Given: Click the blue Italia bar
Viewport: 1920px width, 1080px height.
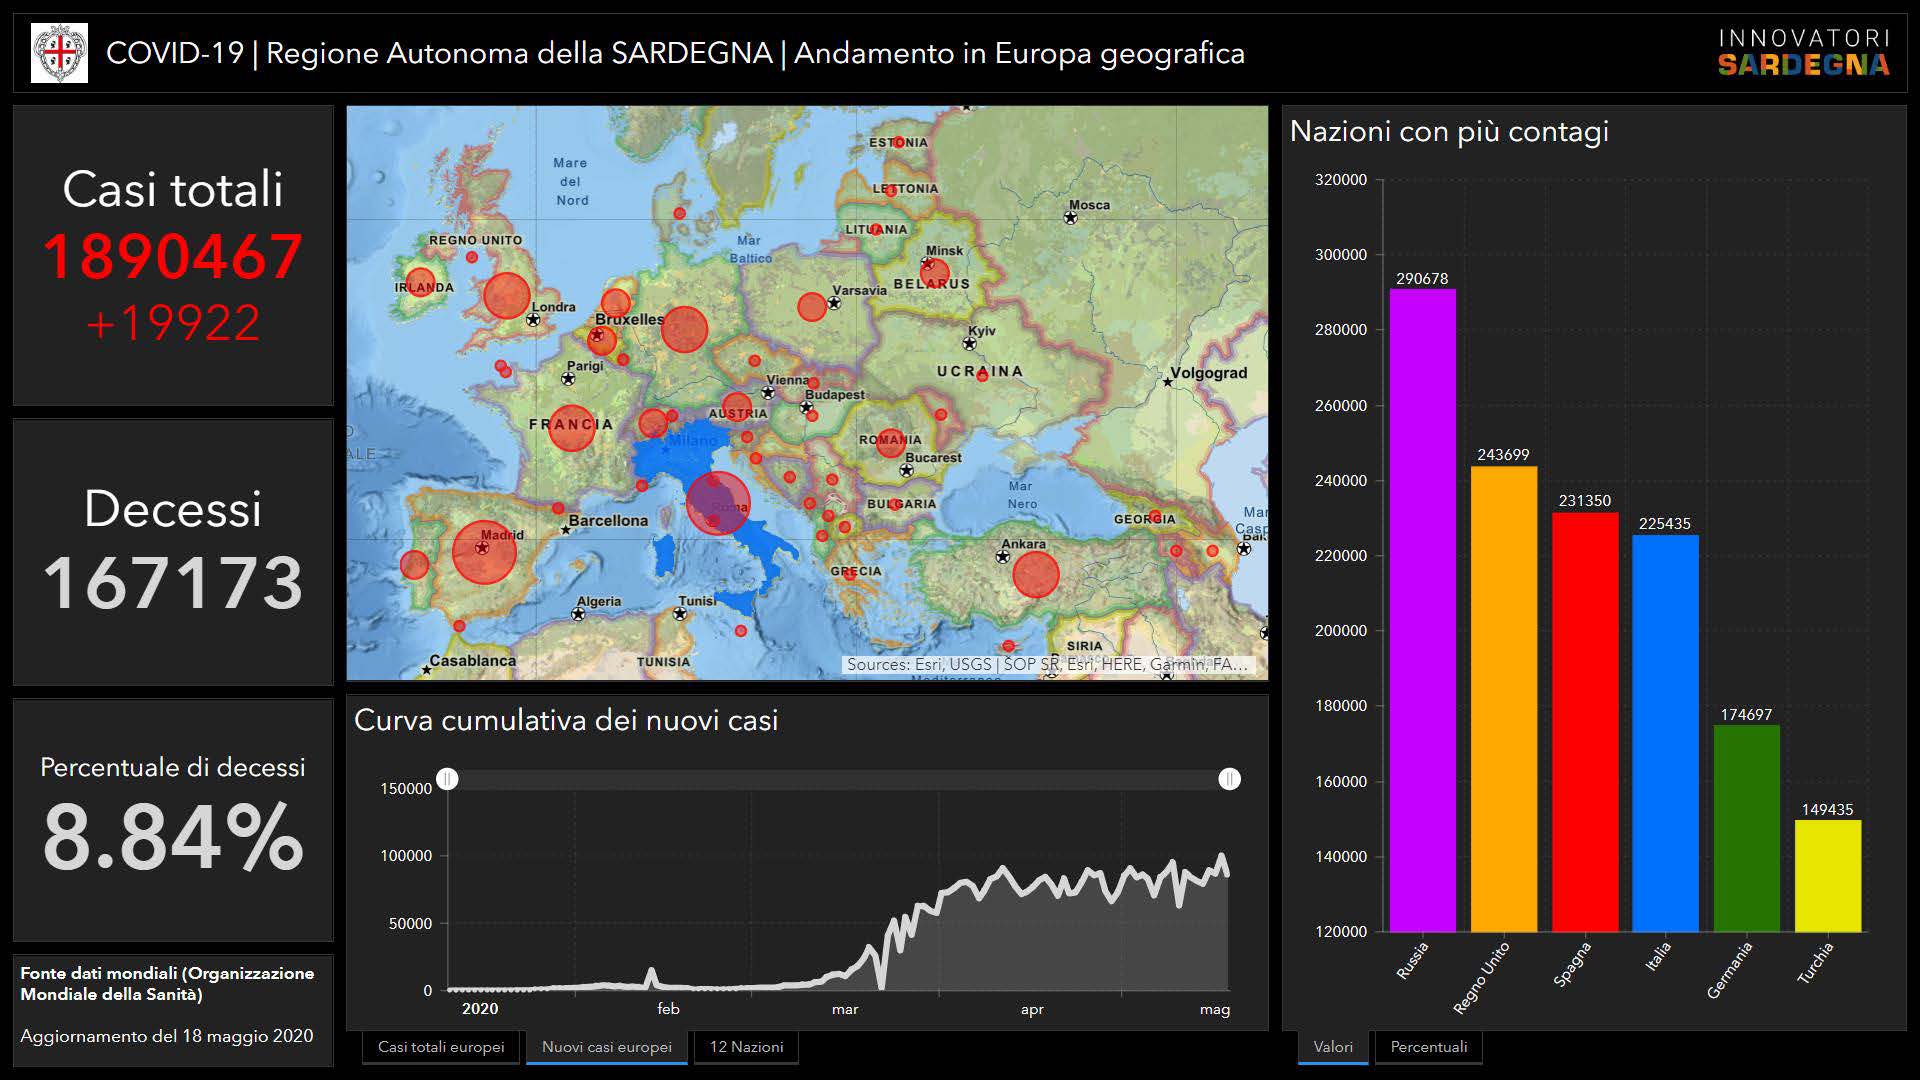Looking at the screenshot, I should click(1665, 733).
